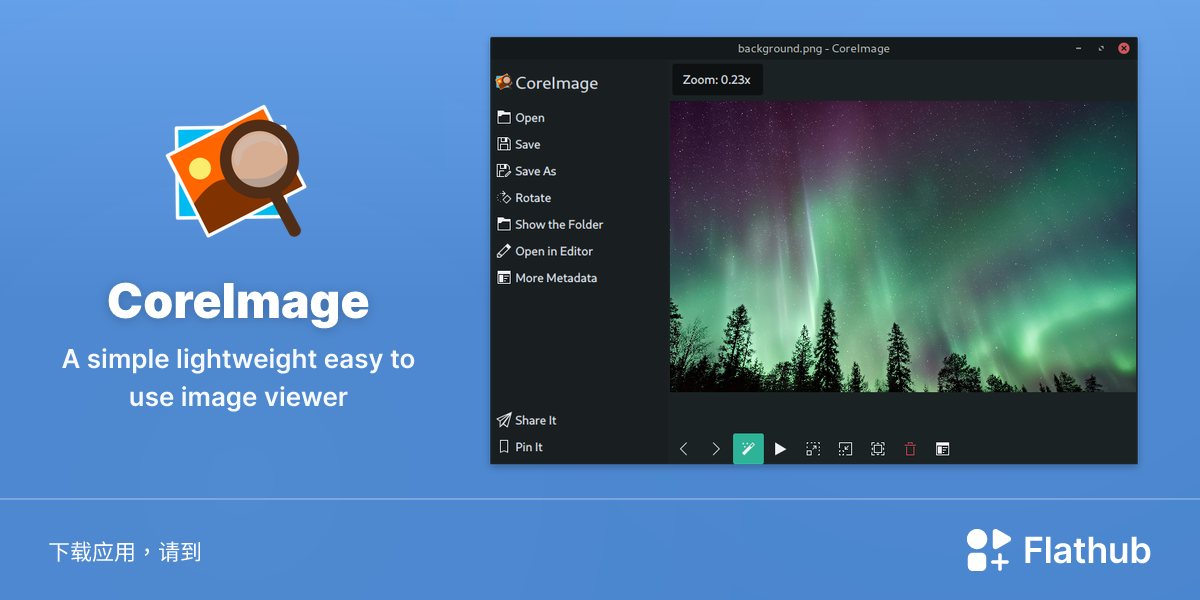Select the Open label in the sidebar
The image size is (1200, 600).
tap(530, 118)
